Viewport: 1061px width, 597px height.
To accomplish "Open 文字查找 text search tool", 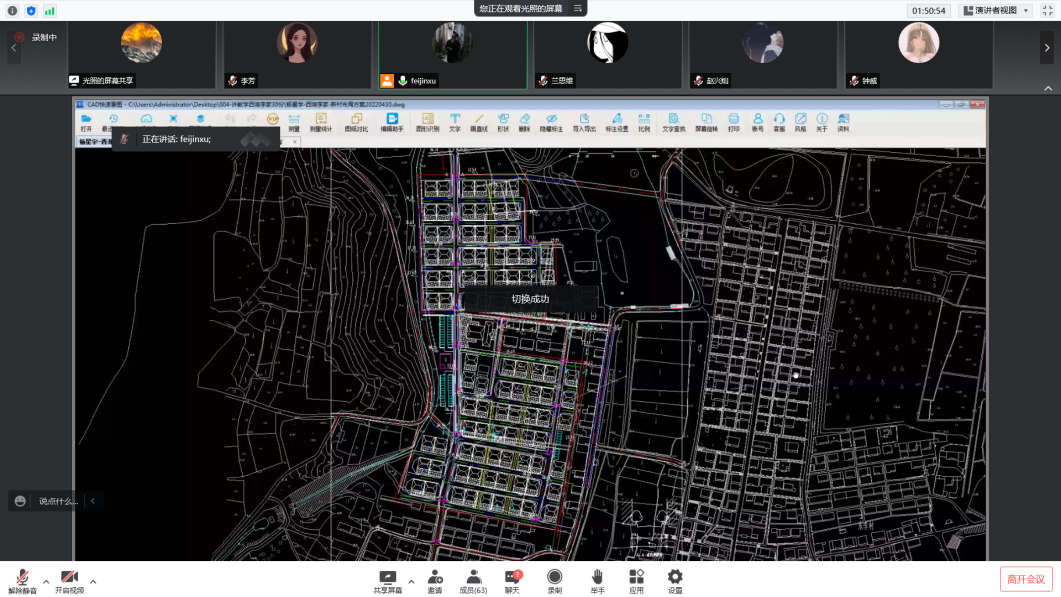I will click(x=674, y=122).
